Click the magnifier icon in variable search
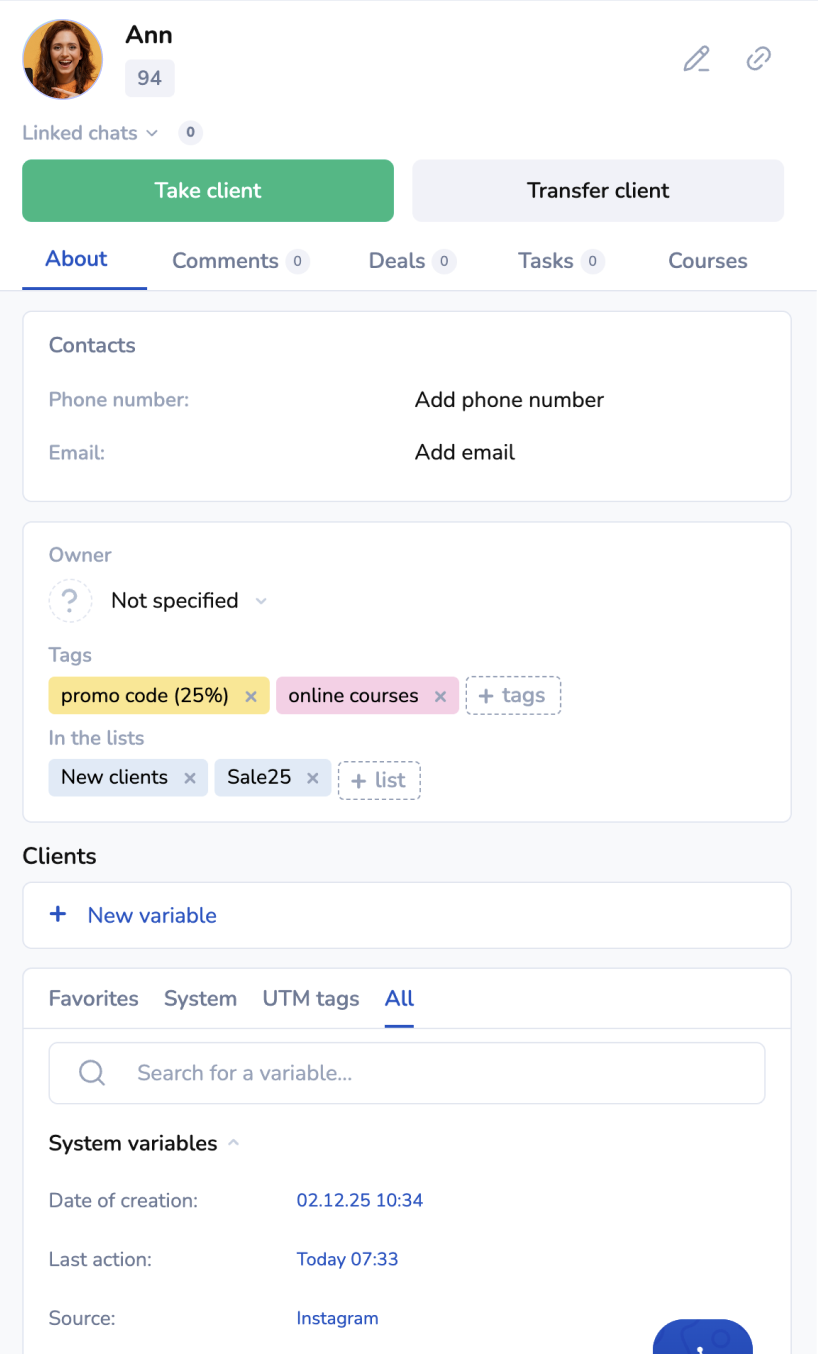 (x=92, y=1073)
